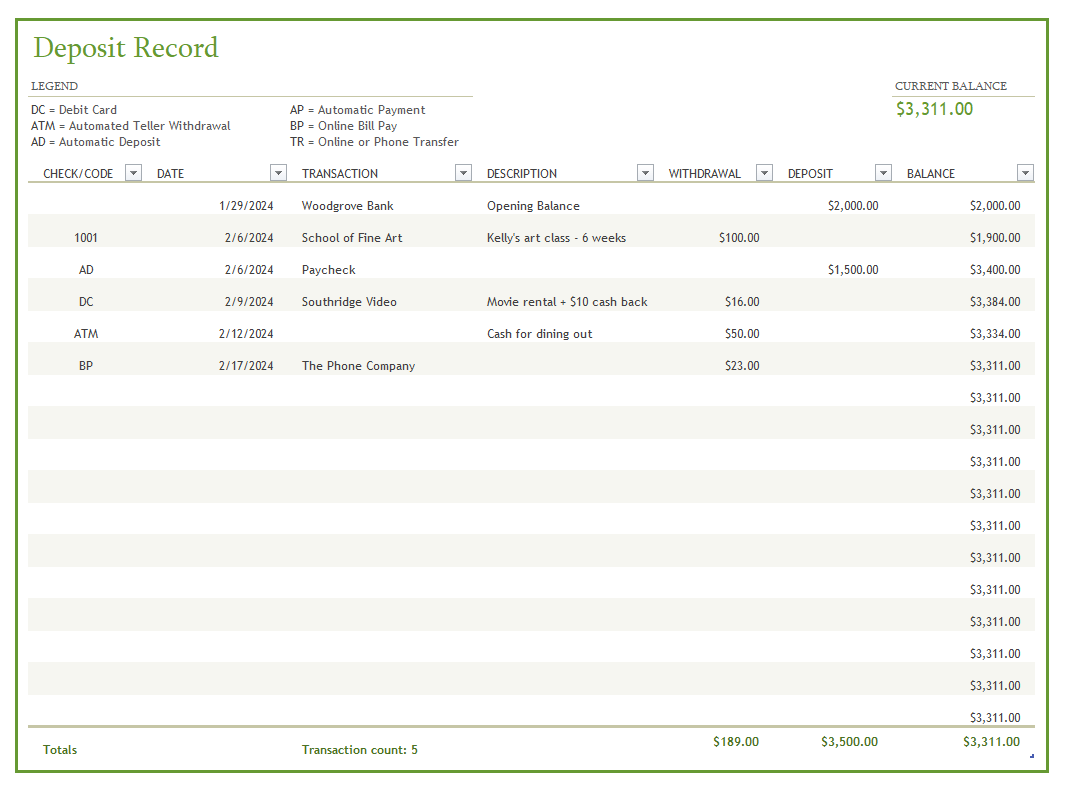Open the DATE column filter dropdown
This screenshot has width=1072, height=801.
click(x=277, y=172)
